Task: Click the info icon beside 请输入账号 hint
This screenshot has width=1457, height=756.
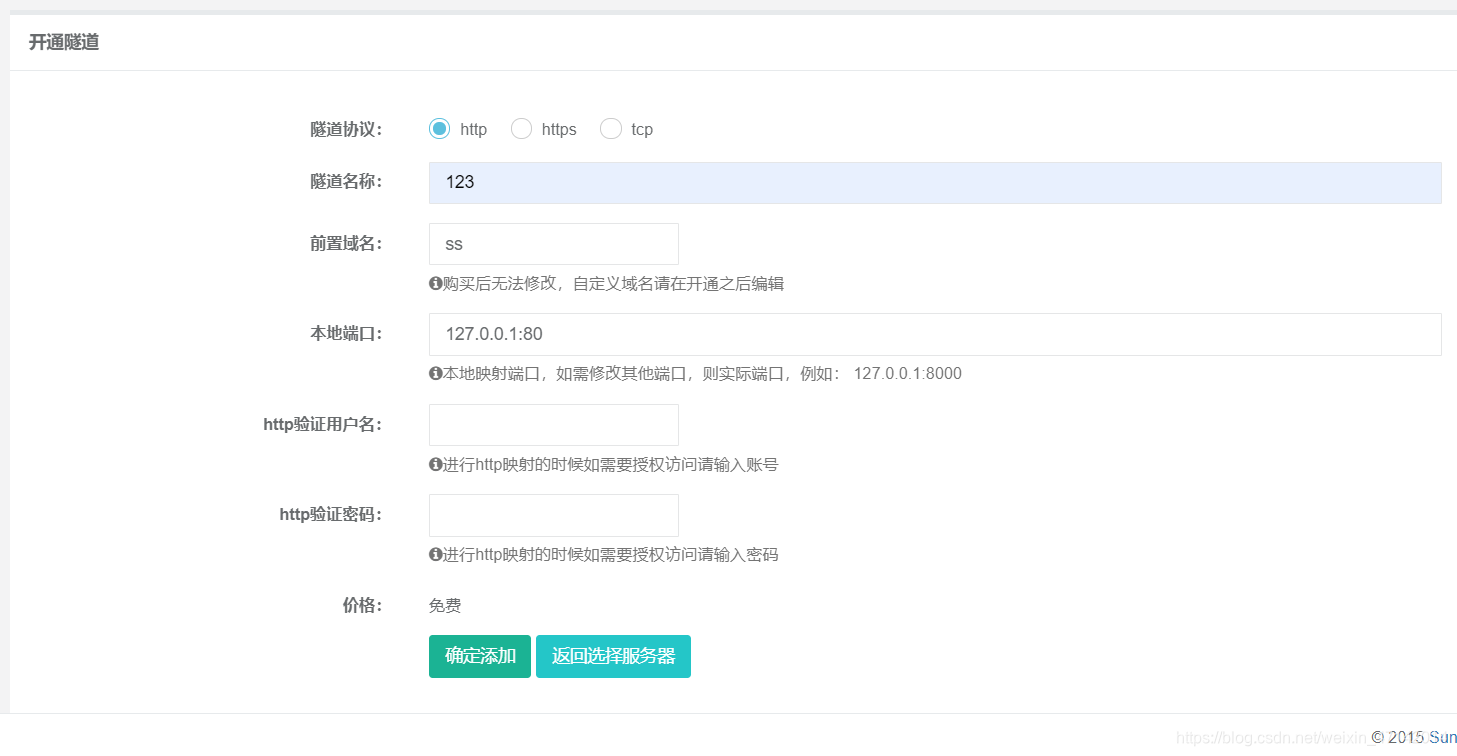Action: coord(435,465)
